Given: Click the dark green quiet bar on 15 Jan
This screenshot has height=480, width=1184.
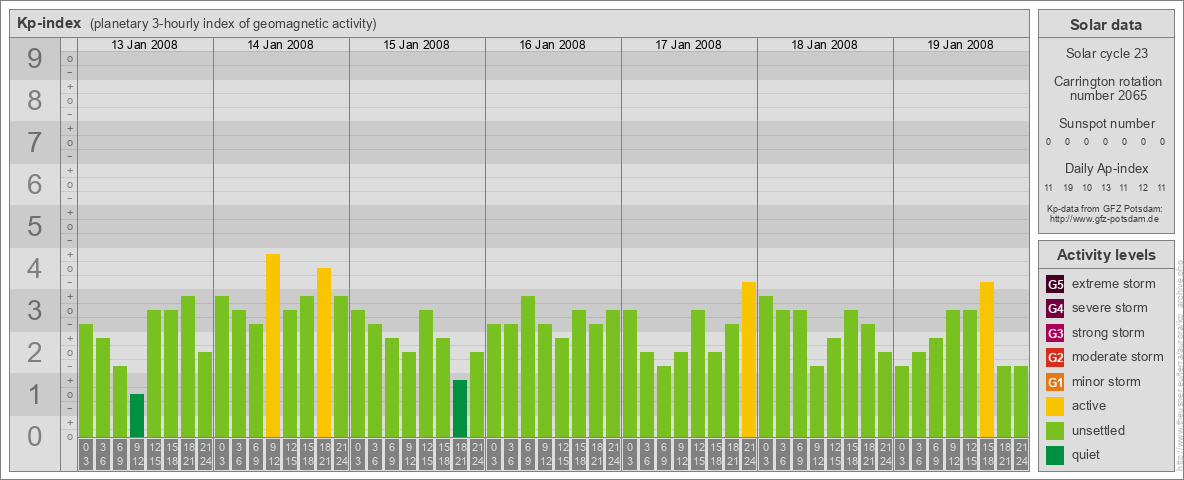Looking at the screenshot, I should (460, 409).
